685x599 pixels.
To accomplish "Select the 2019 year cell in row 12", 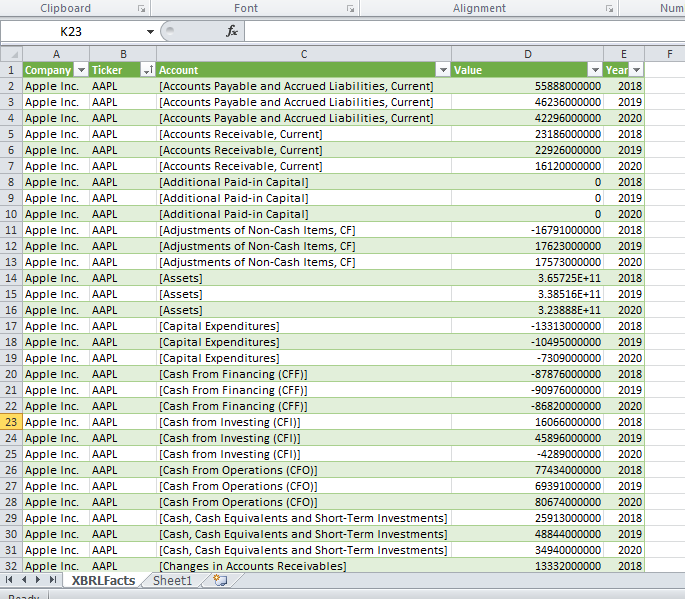I will [x=624, y=246].
